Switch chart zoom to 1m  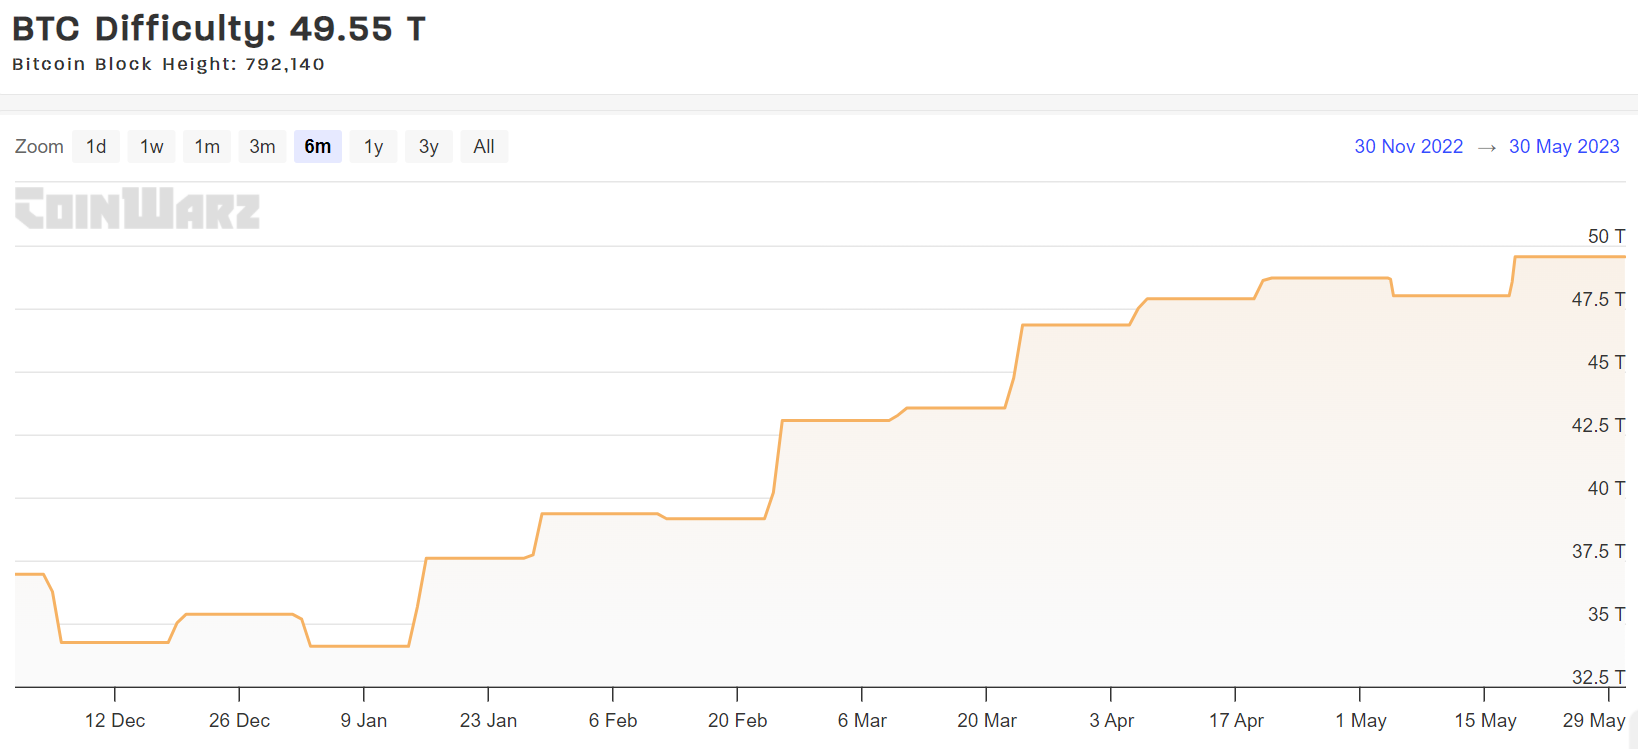[207, 147]
